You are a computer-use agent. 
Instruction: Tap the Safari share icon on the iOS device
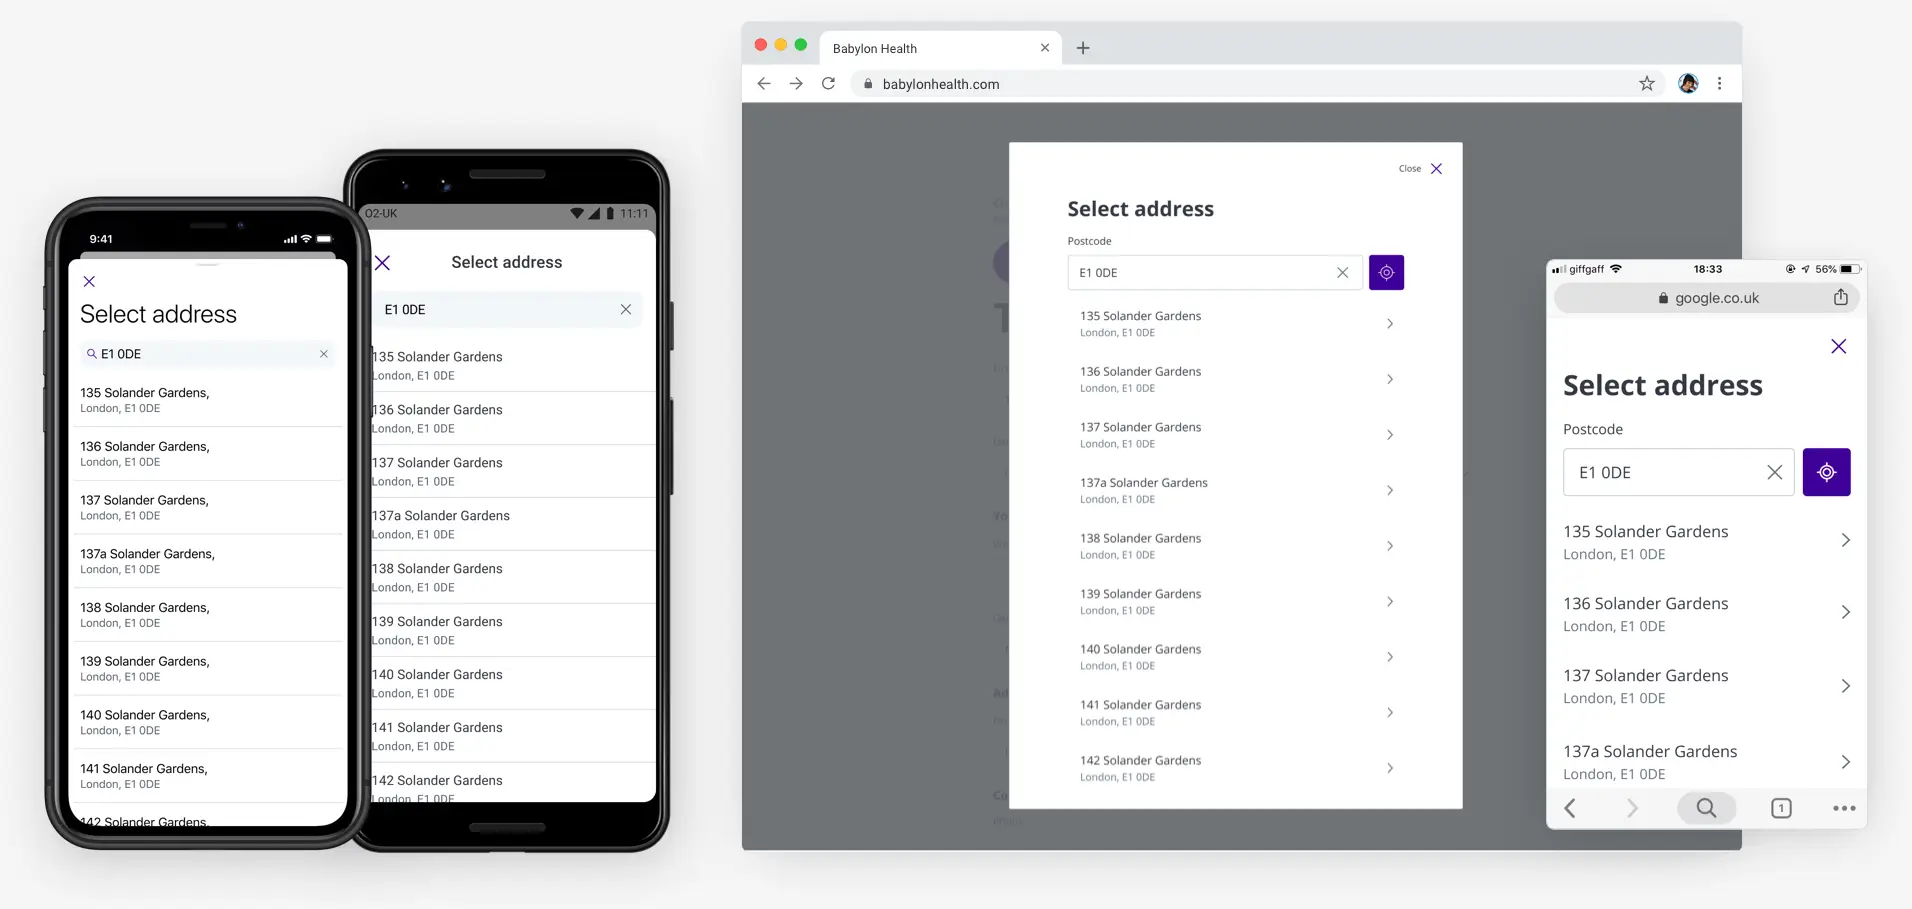1840,297
